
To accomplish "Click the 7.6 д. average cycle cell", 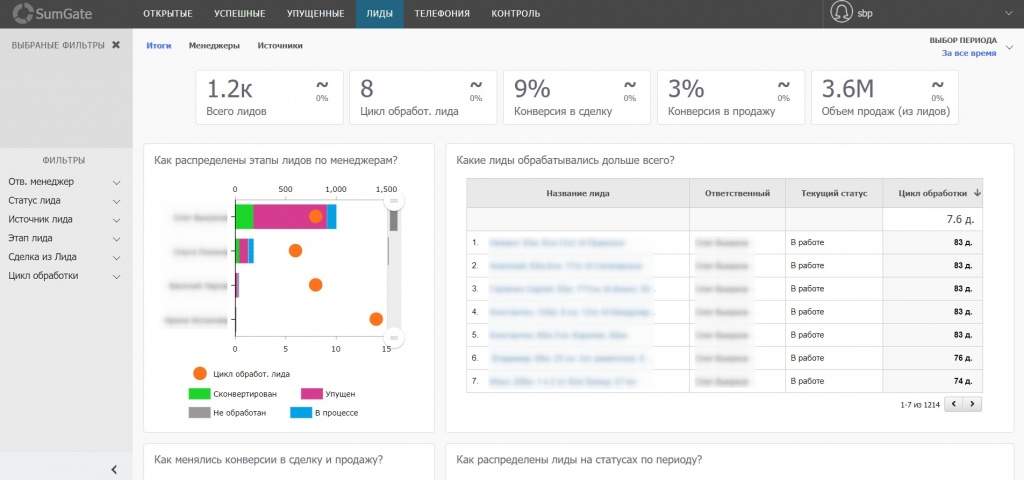I will [933, 219].
